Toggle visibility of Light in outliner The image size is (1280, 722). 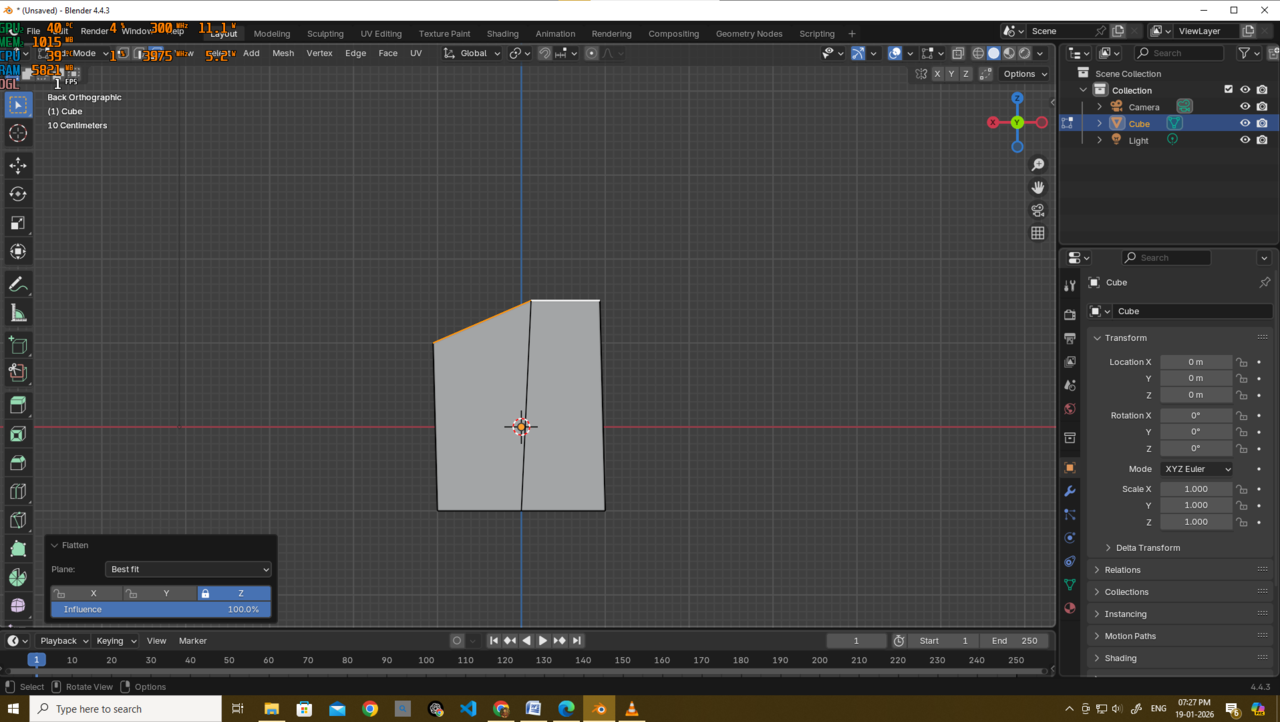pos(1245,140)
